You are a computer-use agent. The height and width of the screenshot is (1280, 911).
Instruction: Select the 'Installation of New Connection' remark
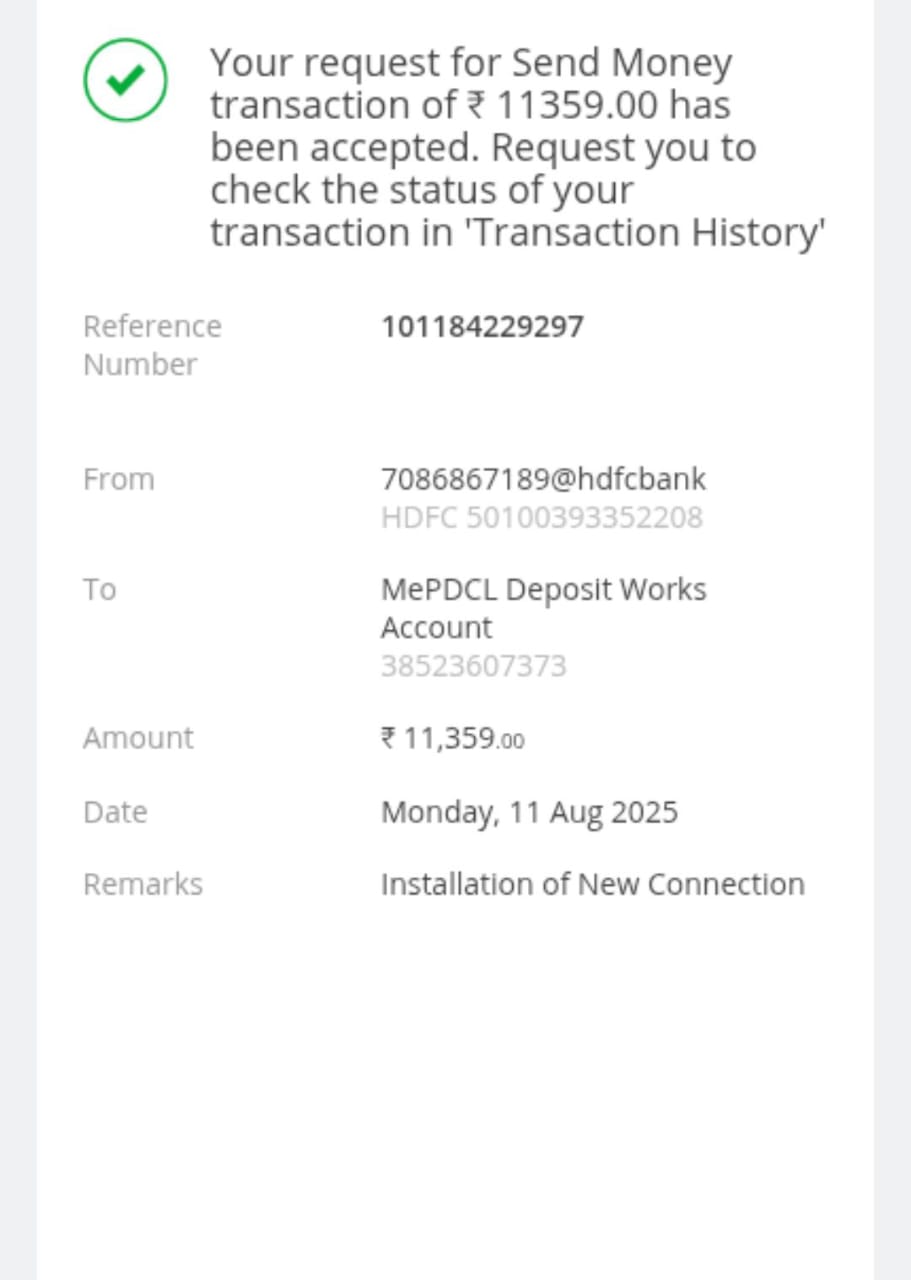[x=592, y=885]
